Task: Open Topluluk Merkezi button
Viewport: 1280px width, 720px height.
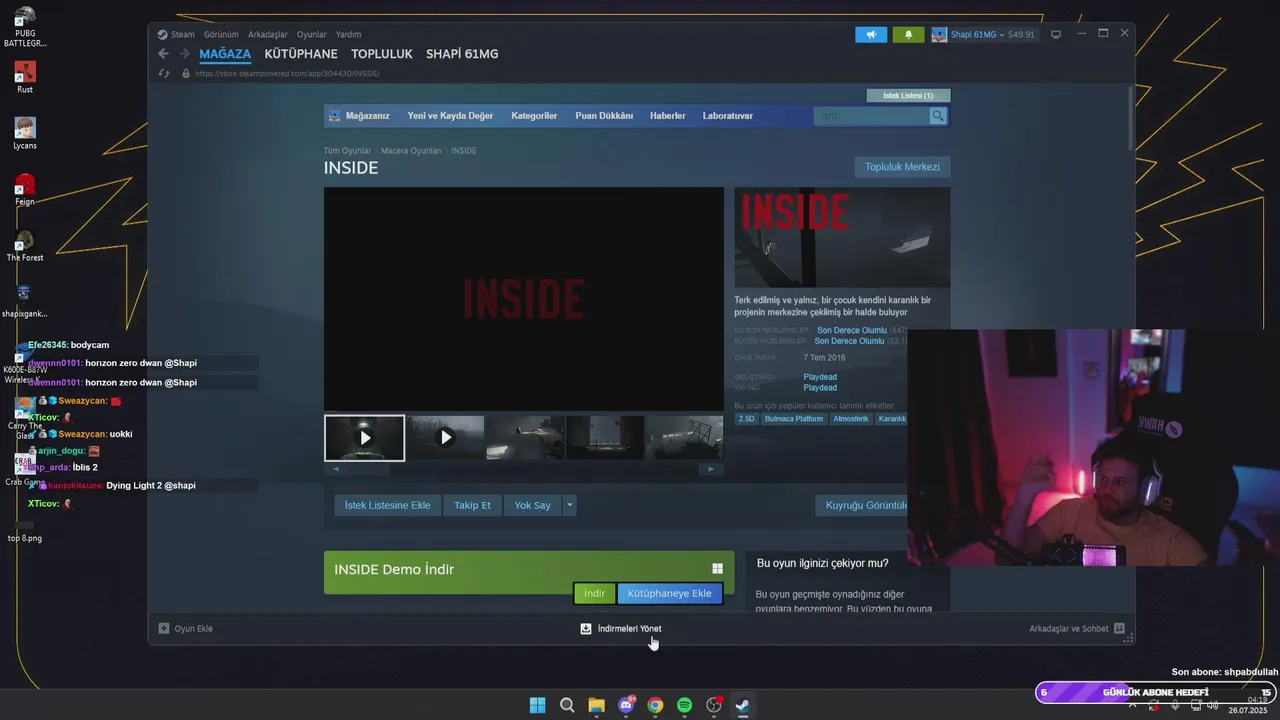Action: [x=902, y=167]
